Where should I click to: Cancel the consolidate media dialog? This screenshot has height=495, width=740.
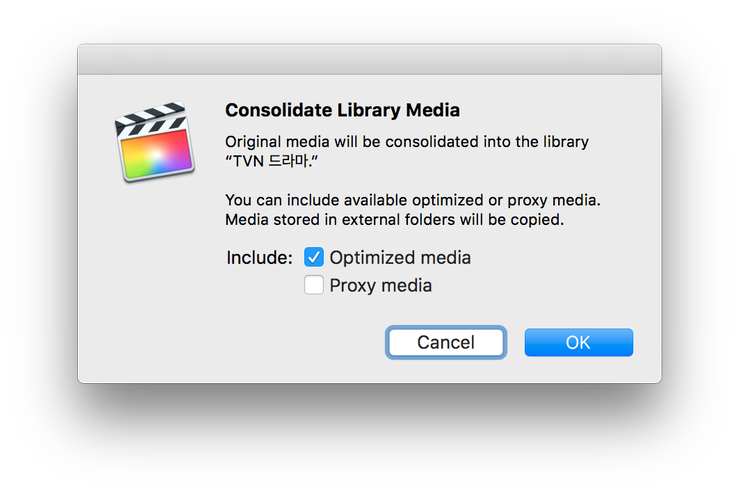pyautogui.click(x=446, y=343)
